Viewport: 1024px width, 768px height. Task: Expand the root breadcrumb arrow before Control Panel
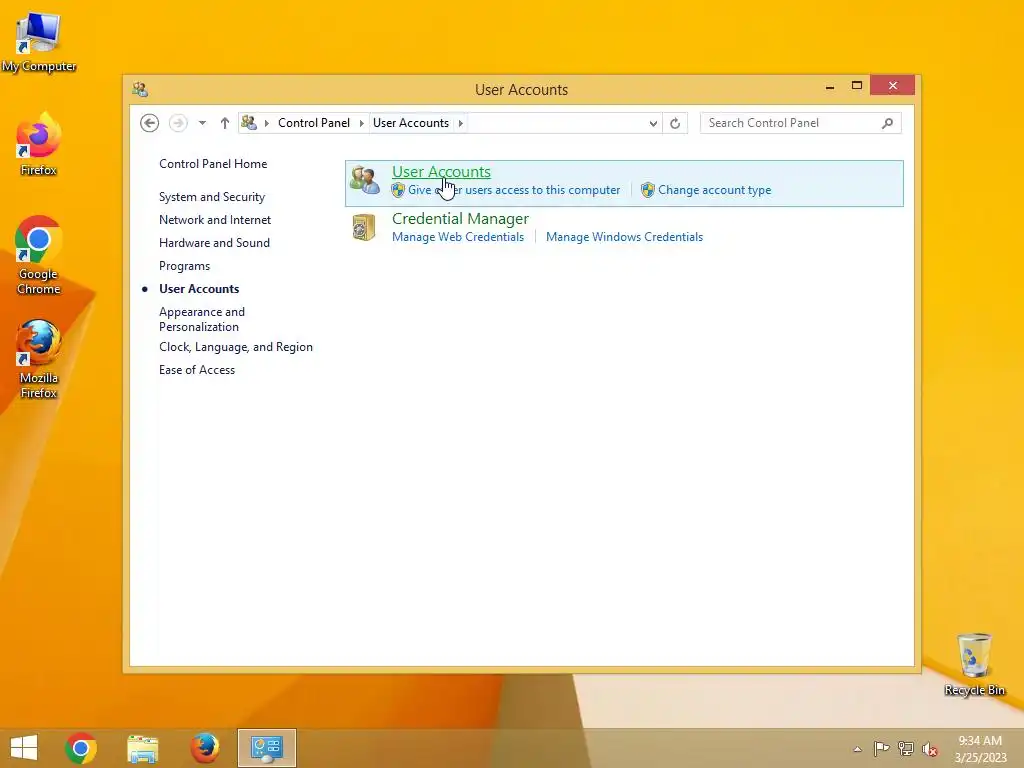tap(266, 123)
